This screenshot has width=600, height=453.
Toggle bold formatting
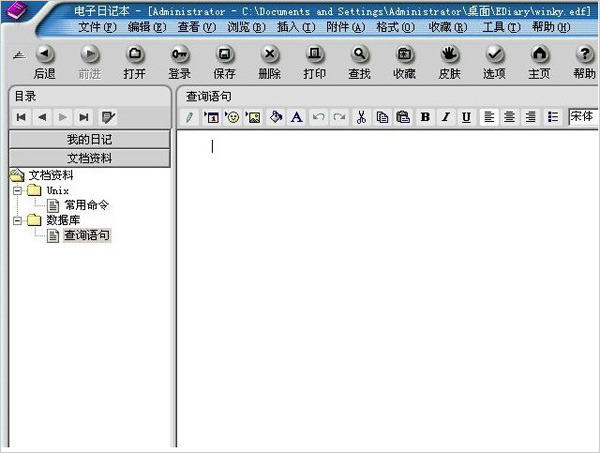point(425,117)
